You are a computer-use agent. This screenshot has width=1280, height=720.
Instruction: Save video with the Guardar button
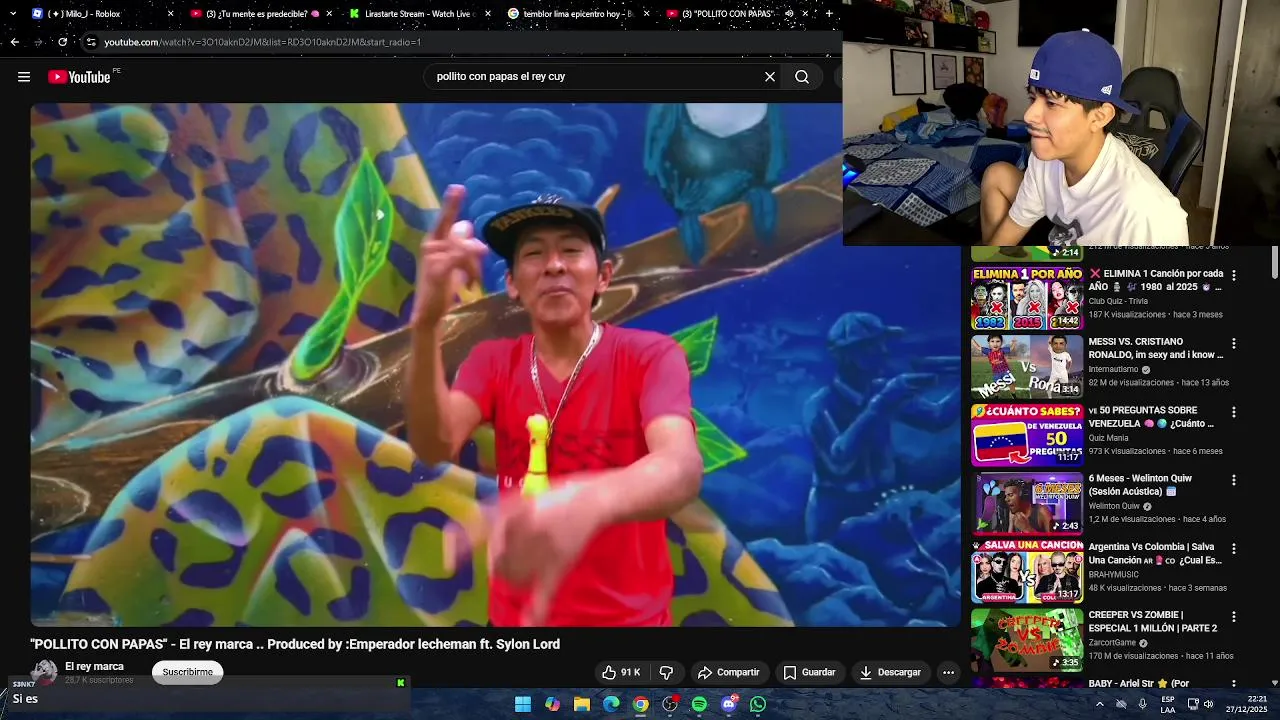click(x=809, y=672)
